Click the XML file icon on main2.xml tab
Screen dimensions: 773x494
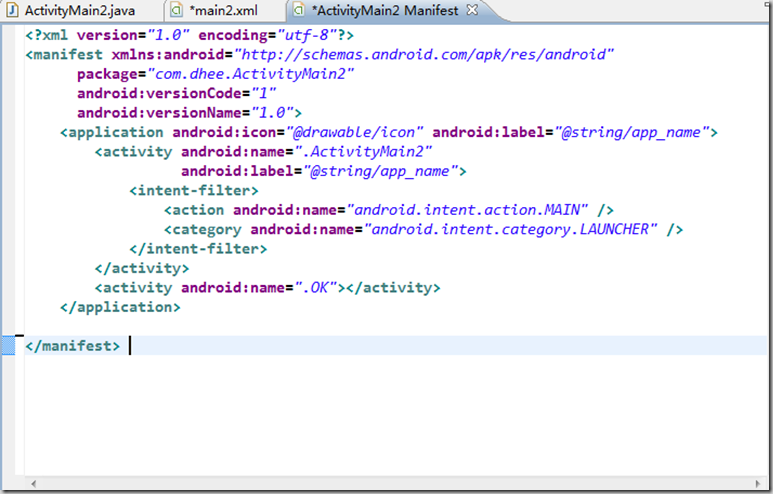point(176,11)
